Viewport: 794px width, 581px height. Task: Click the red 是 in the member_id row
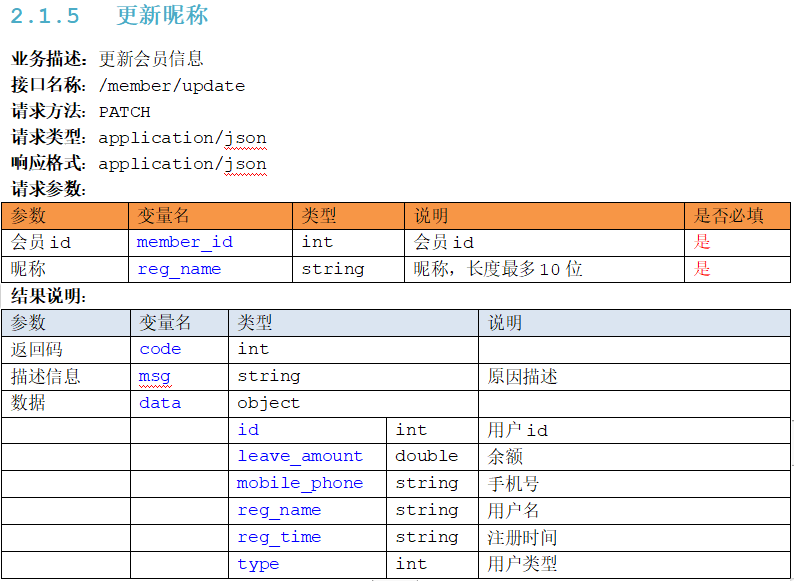(702, 242)
